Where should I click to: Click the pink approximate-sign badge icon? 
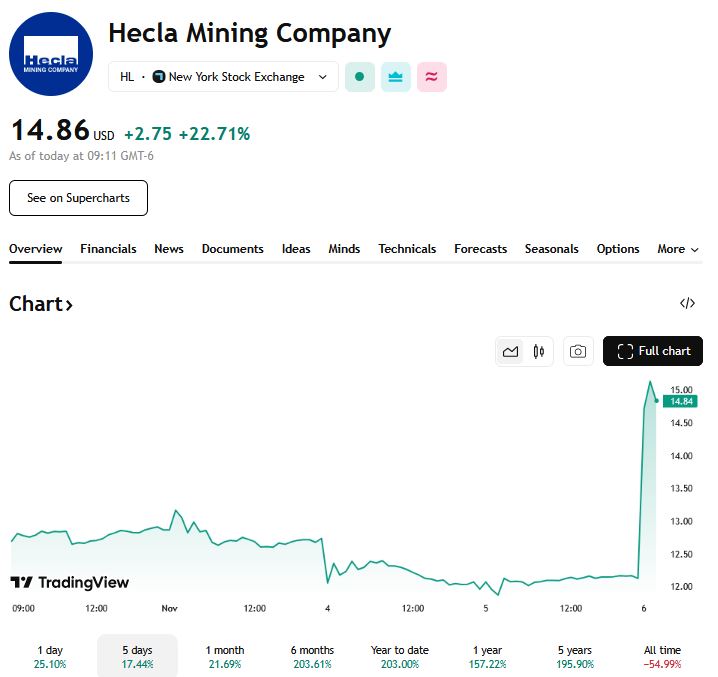pos(432,77)
